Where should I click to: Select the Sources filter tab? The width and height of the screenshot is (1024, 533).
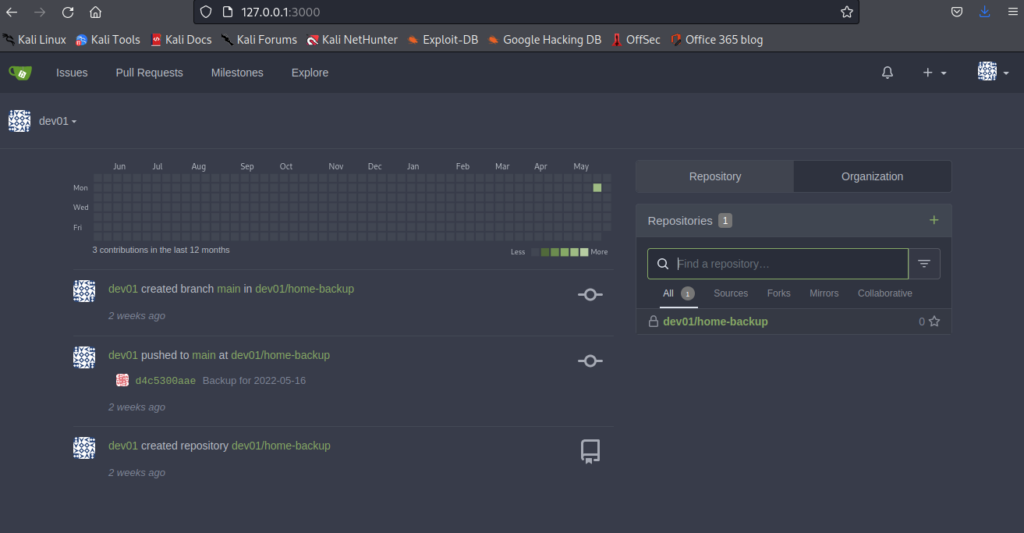(x=730, y=293)
